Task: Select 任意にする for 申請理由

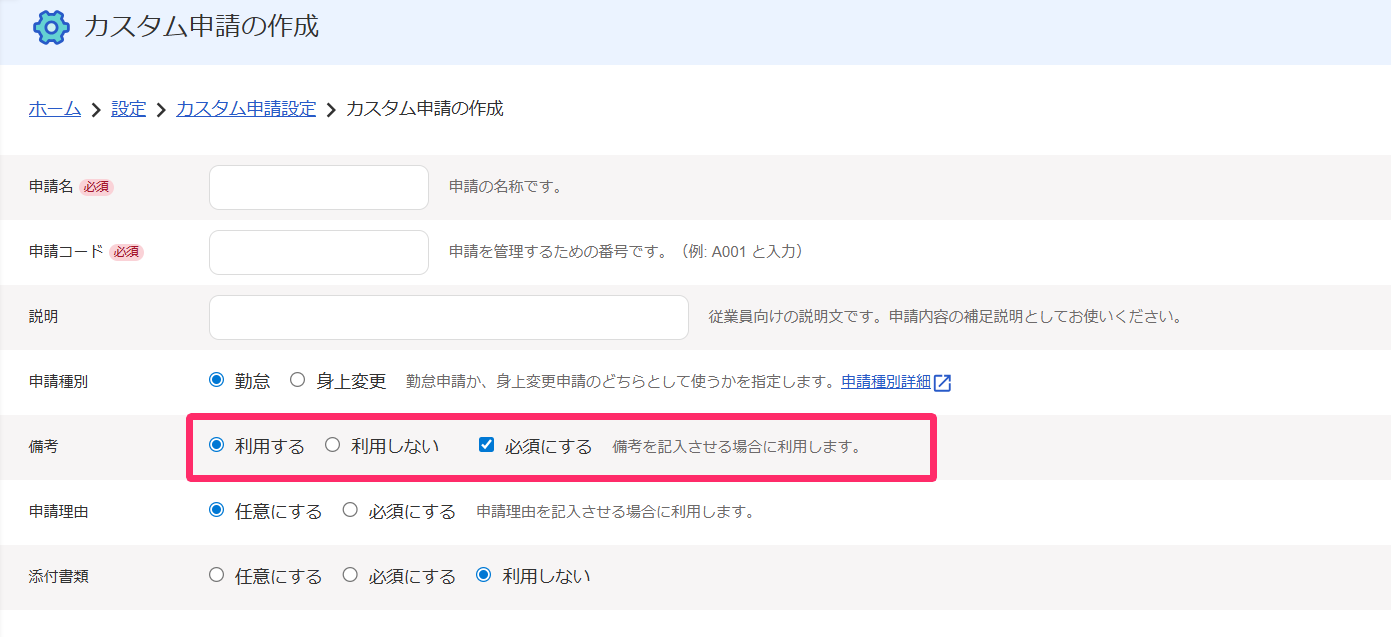Action: 216,510
